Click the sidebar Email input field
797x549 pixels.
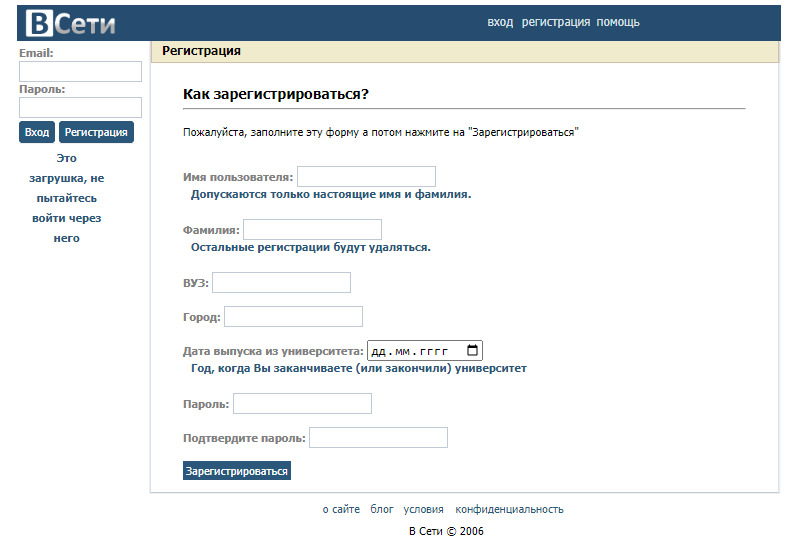point(80,71)
